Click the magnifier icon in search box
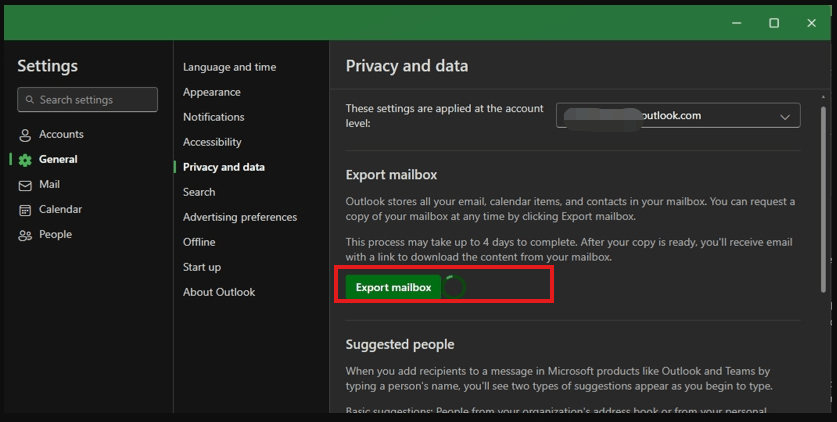837x422 pixels. coord(30,100)
